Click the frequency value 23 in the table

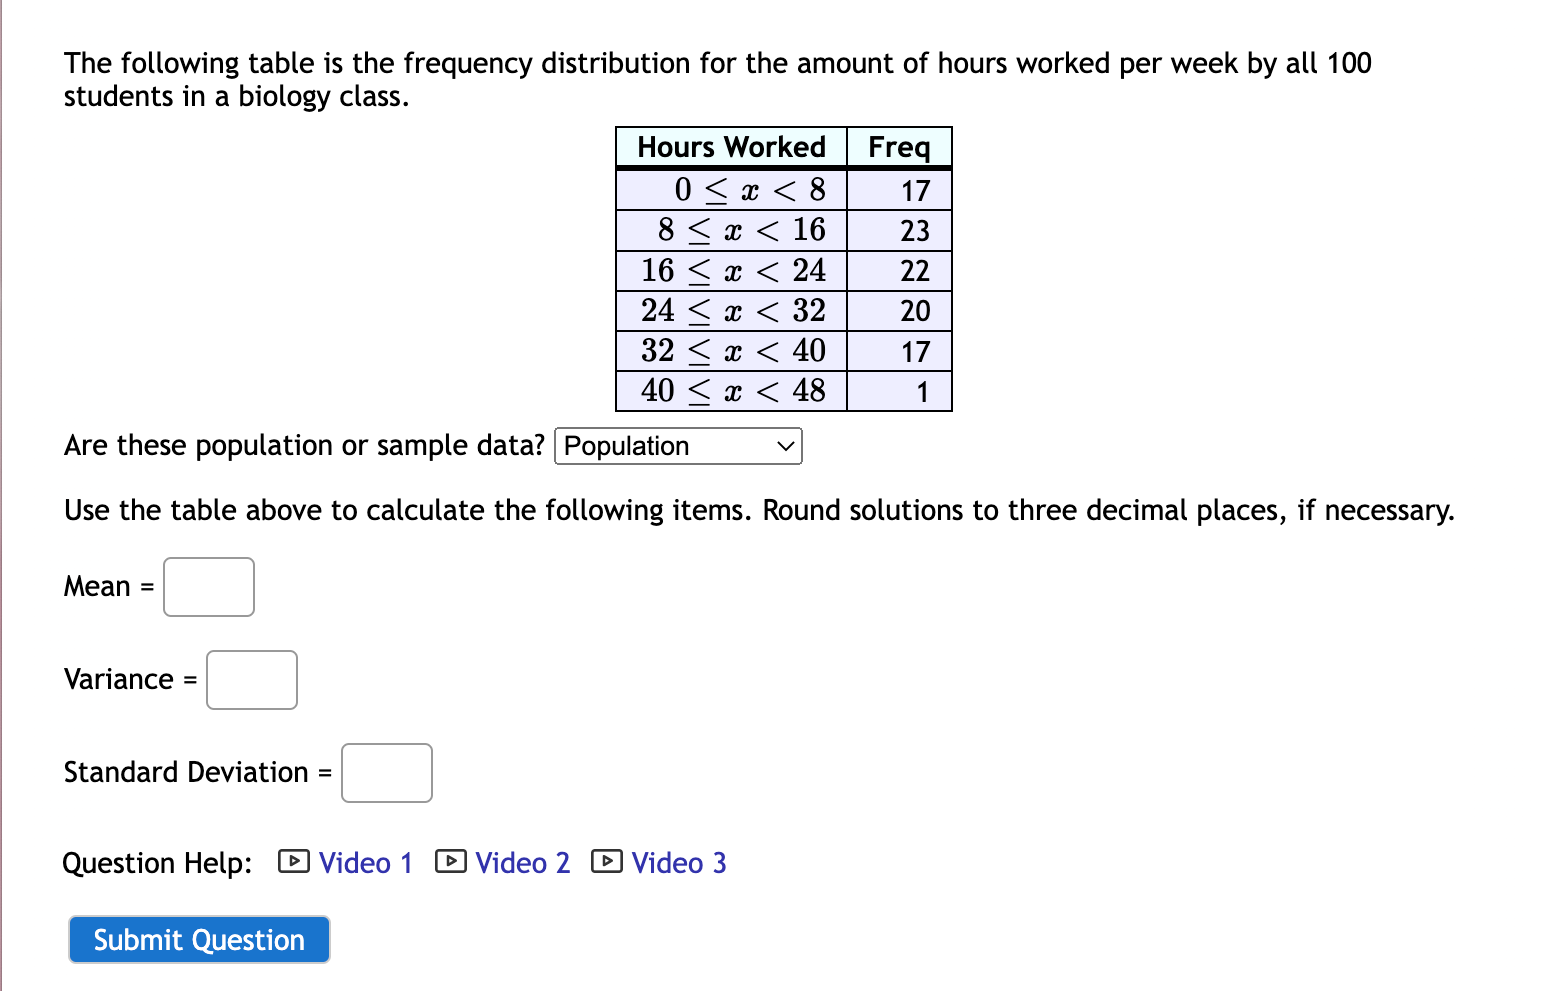click(917, 230)
